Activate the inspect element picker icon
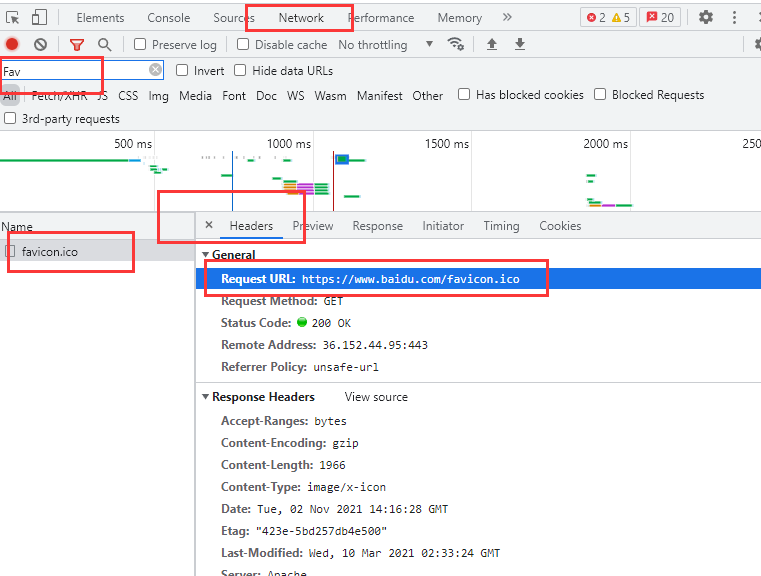Image resolution: width=761 pixels, height=576 pixels. click(x=13, y=18)
